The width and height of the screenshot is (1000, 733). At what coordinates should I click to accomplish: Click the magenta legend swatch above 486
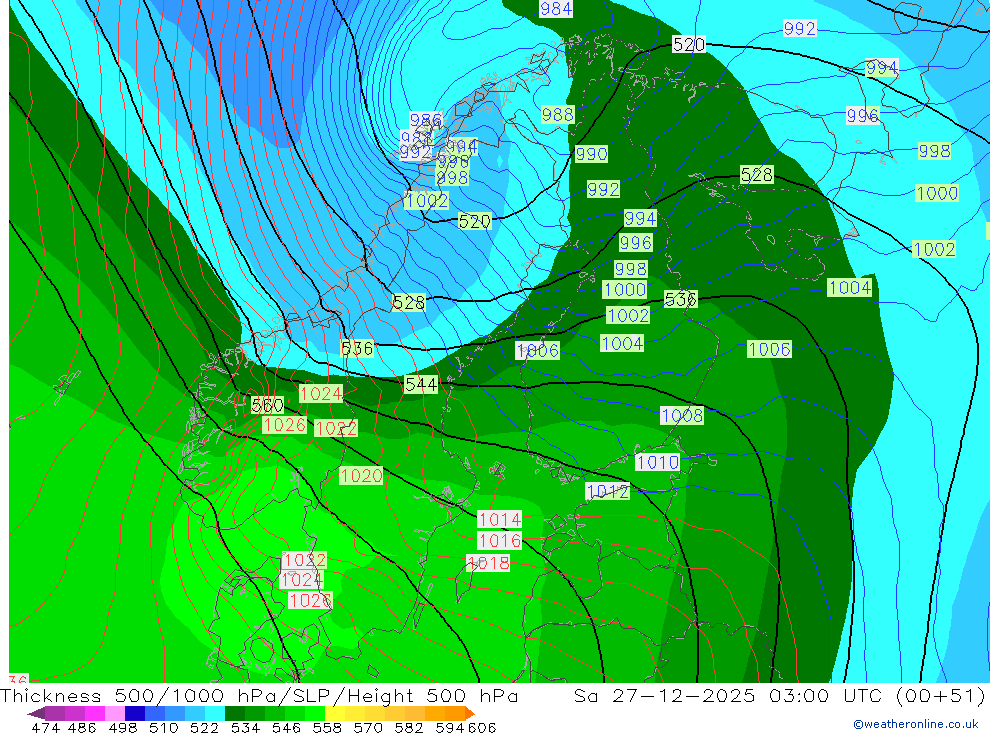pos(94,713)
